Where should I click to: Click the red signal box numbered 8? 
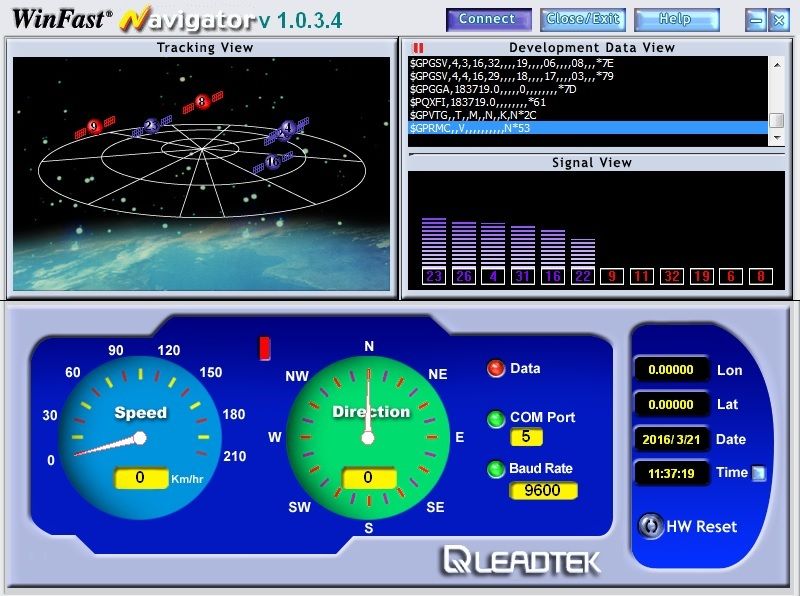click(761, 276)
